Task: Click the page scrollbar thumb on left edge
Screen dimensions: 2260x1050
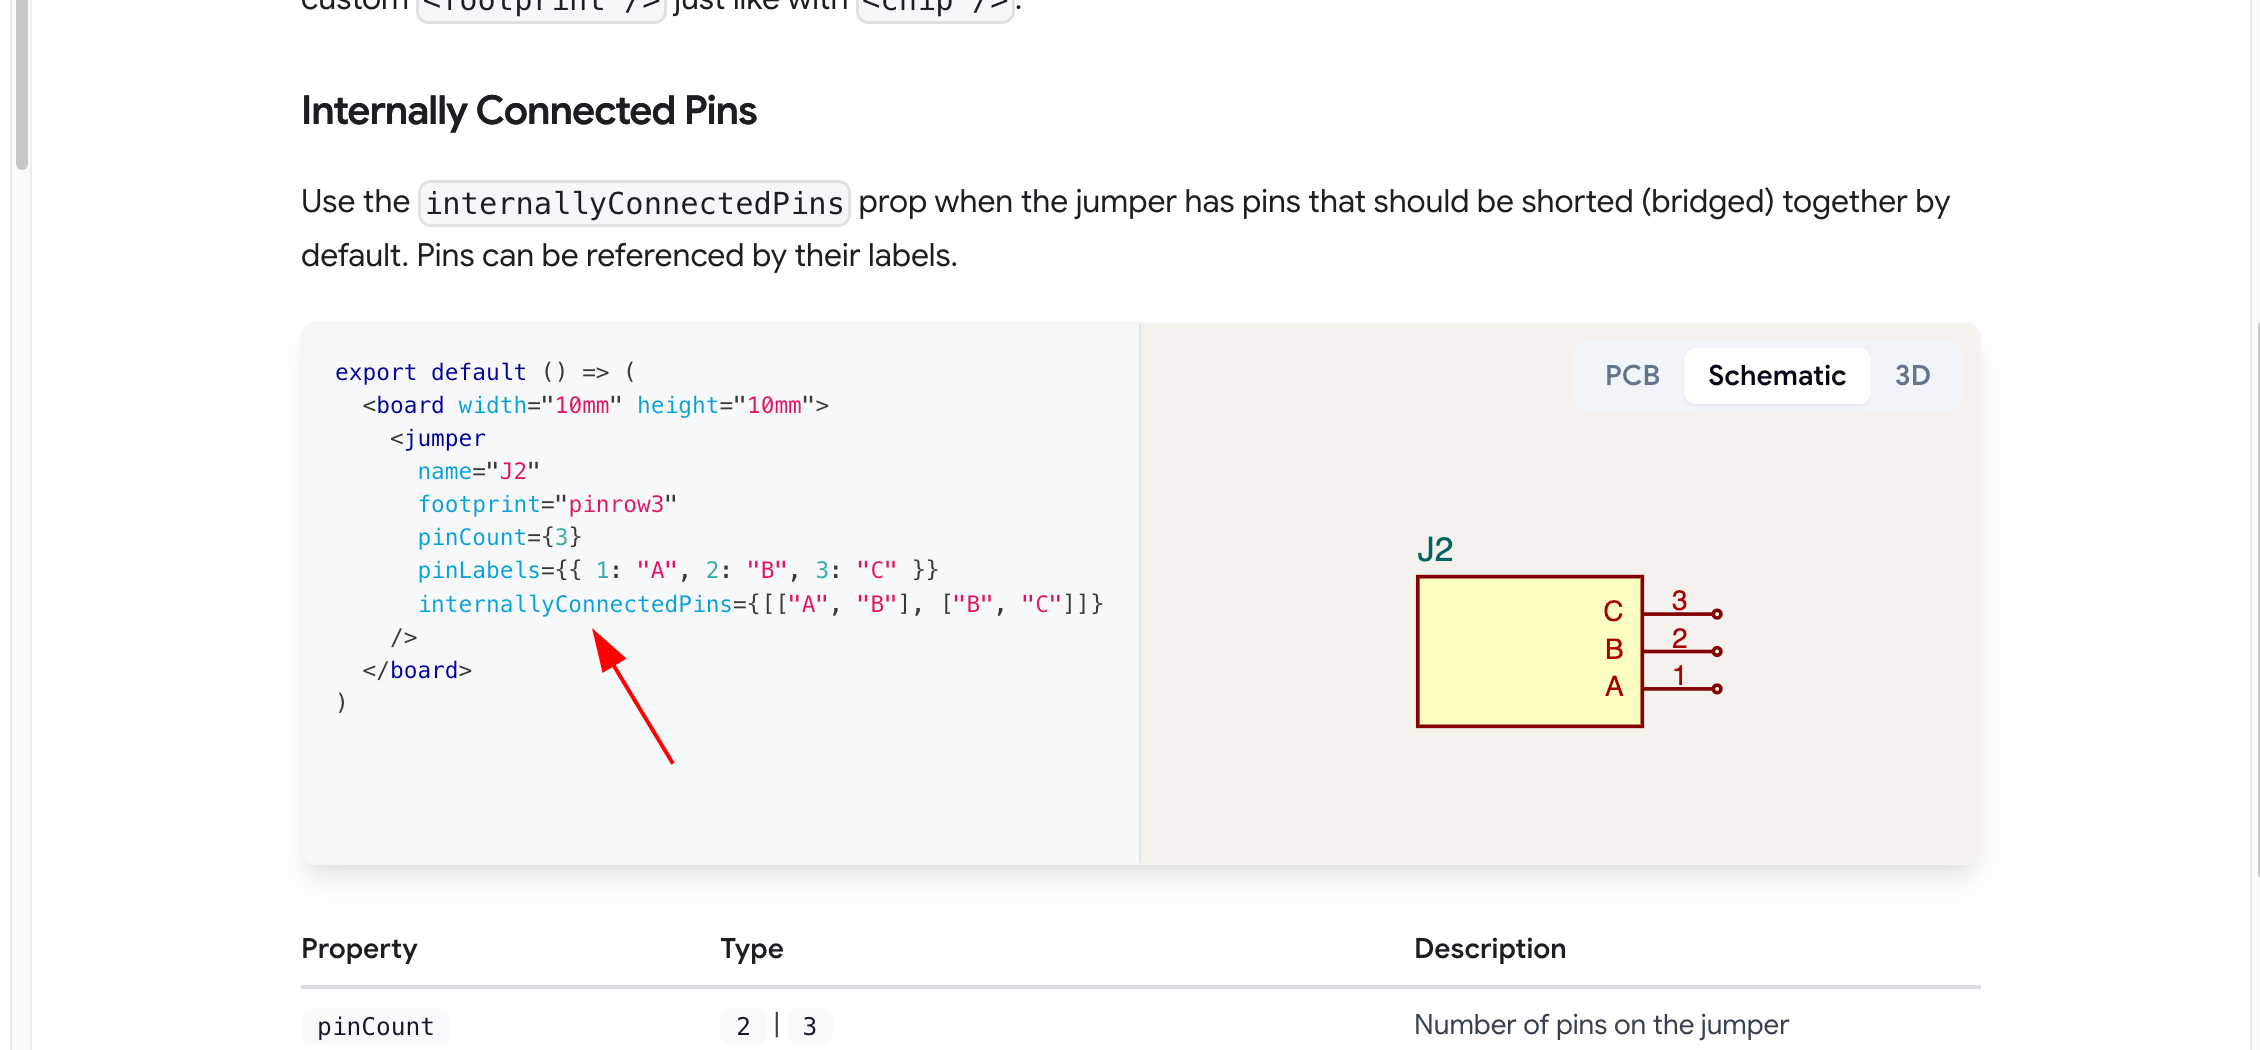Action: (x=21, y=85)
